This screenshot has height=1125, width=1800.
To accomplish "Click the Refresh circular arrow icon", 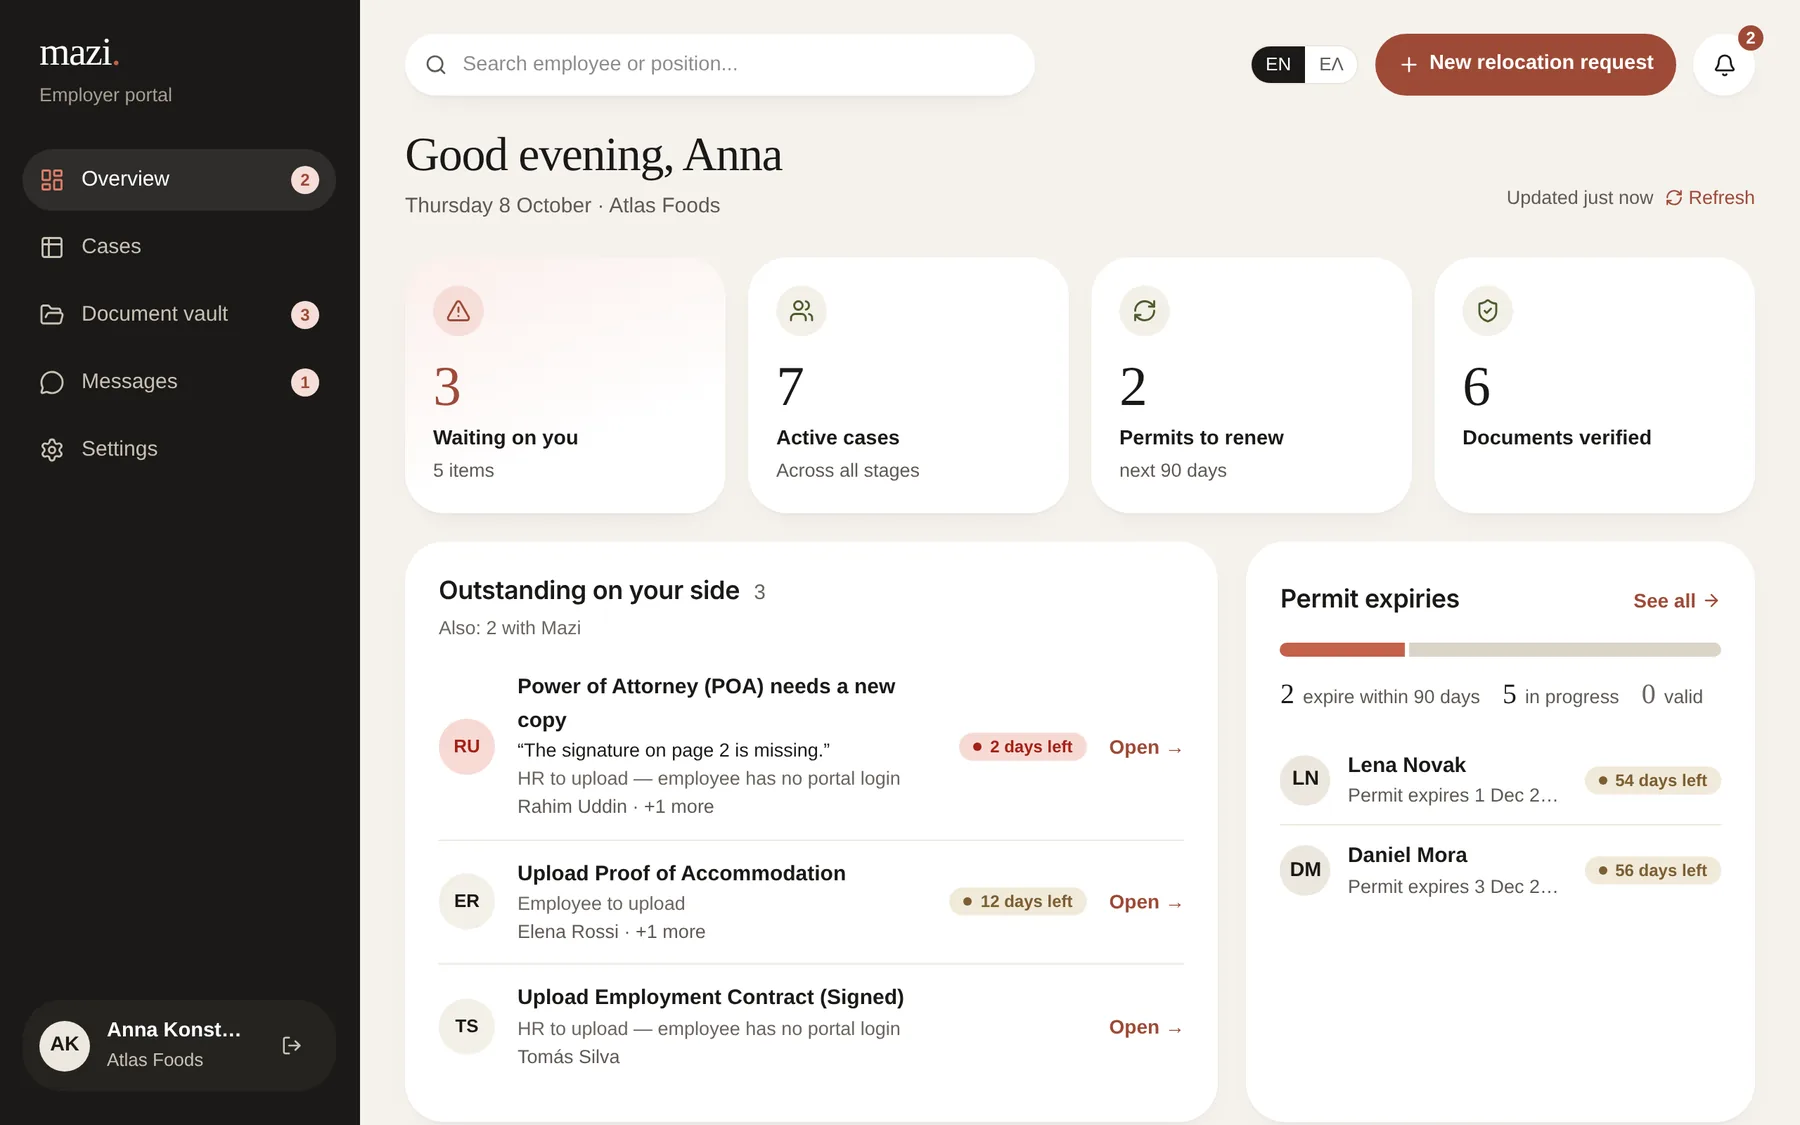I will tap(1674, 198).
